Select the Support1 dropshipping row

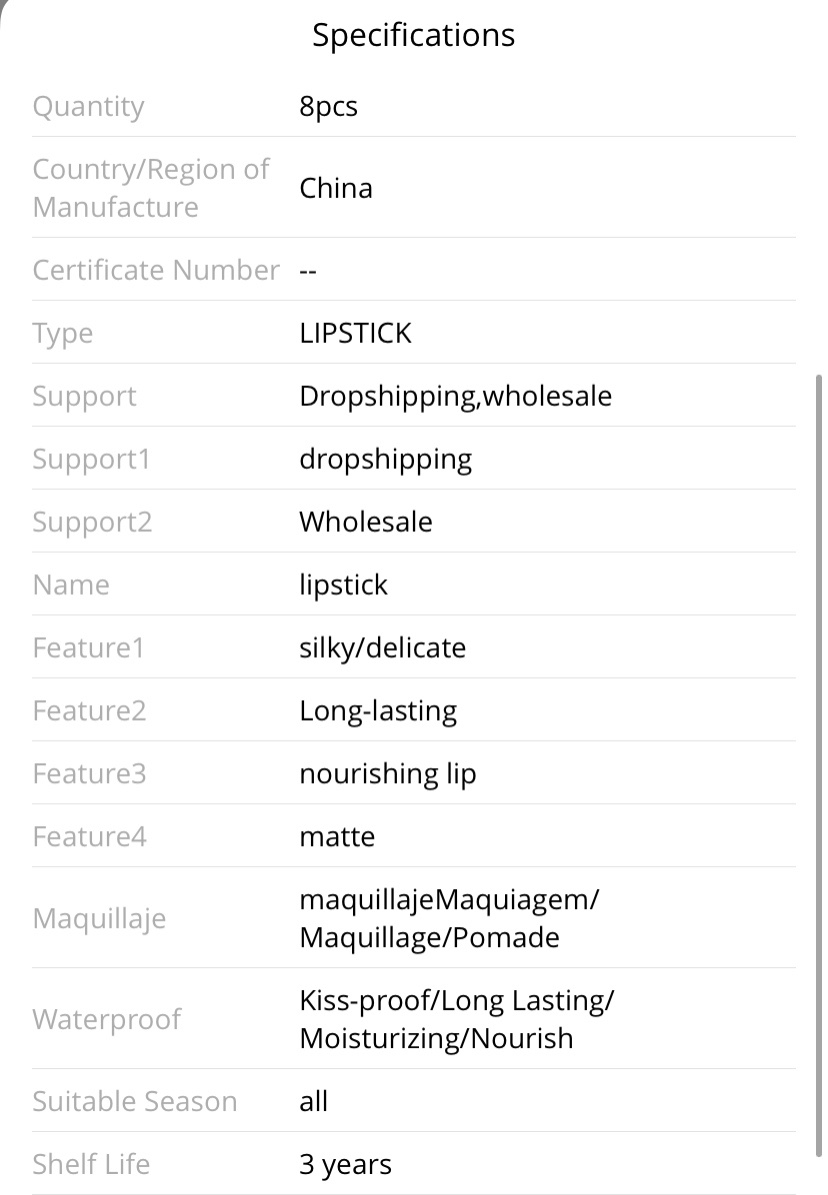pos(413,459)
